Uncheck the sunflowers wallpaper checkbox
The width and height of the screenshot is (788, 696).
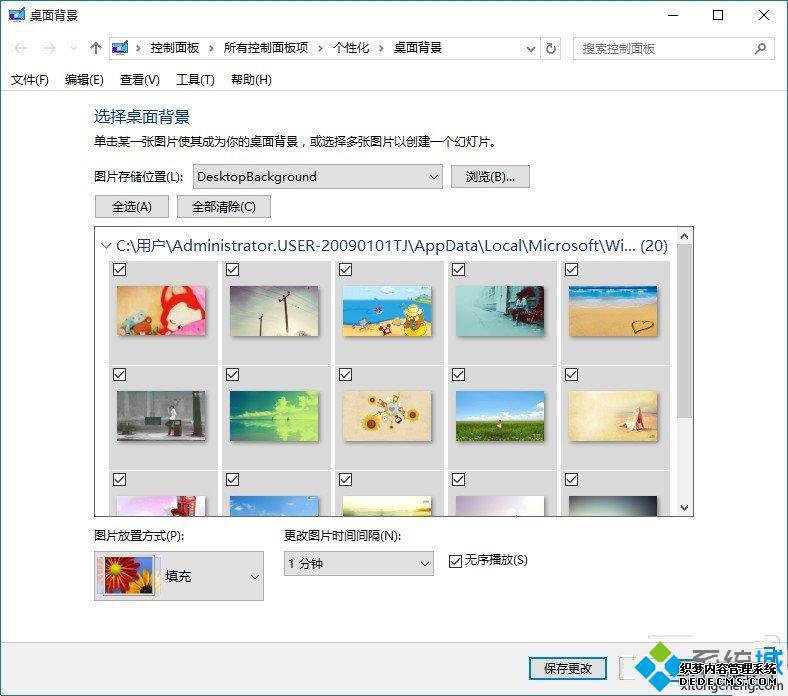pyautogui.click(x=346, y=375)
